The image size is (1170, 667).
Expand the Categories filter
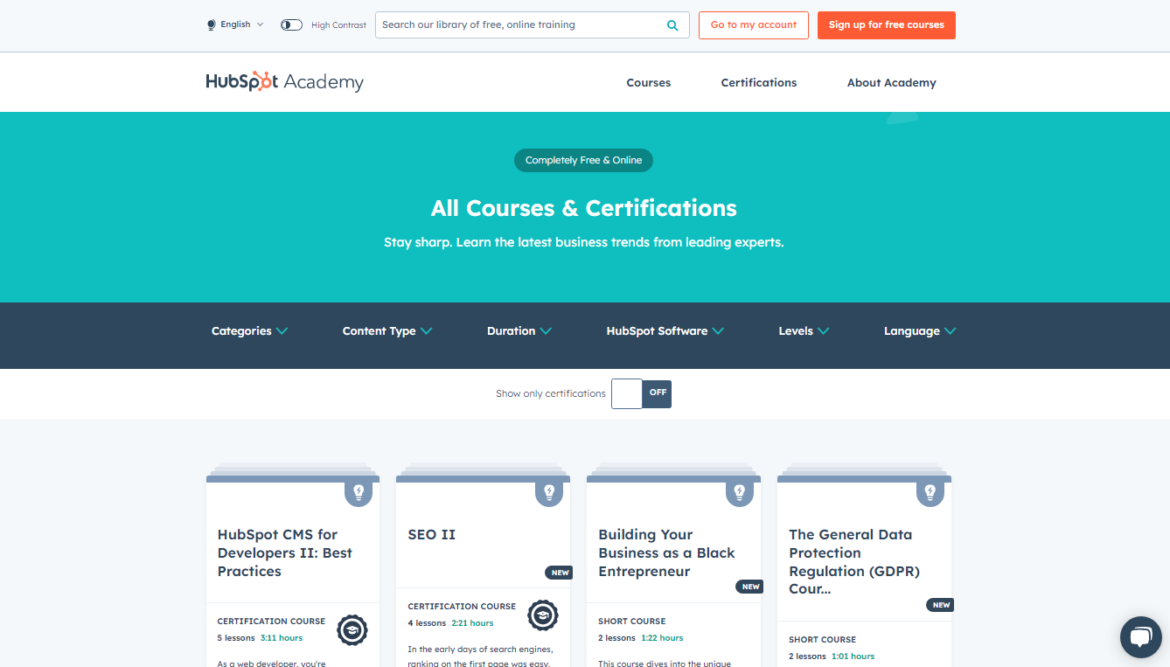(249, 331)
